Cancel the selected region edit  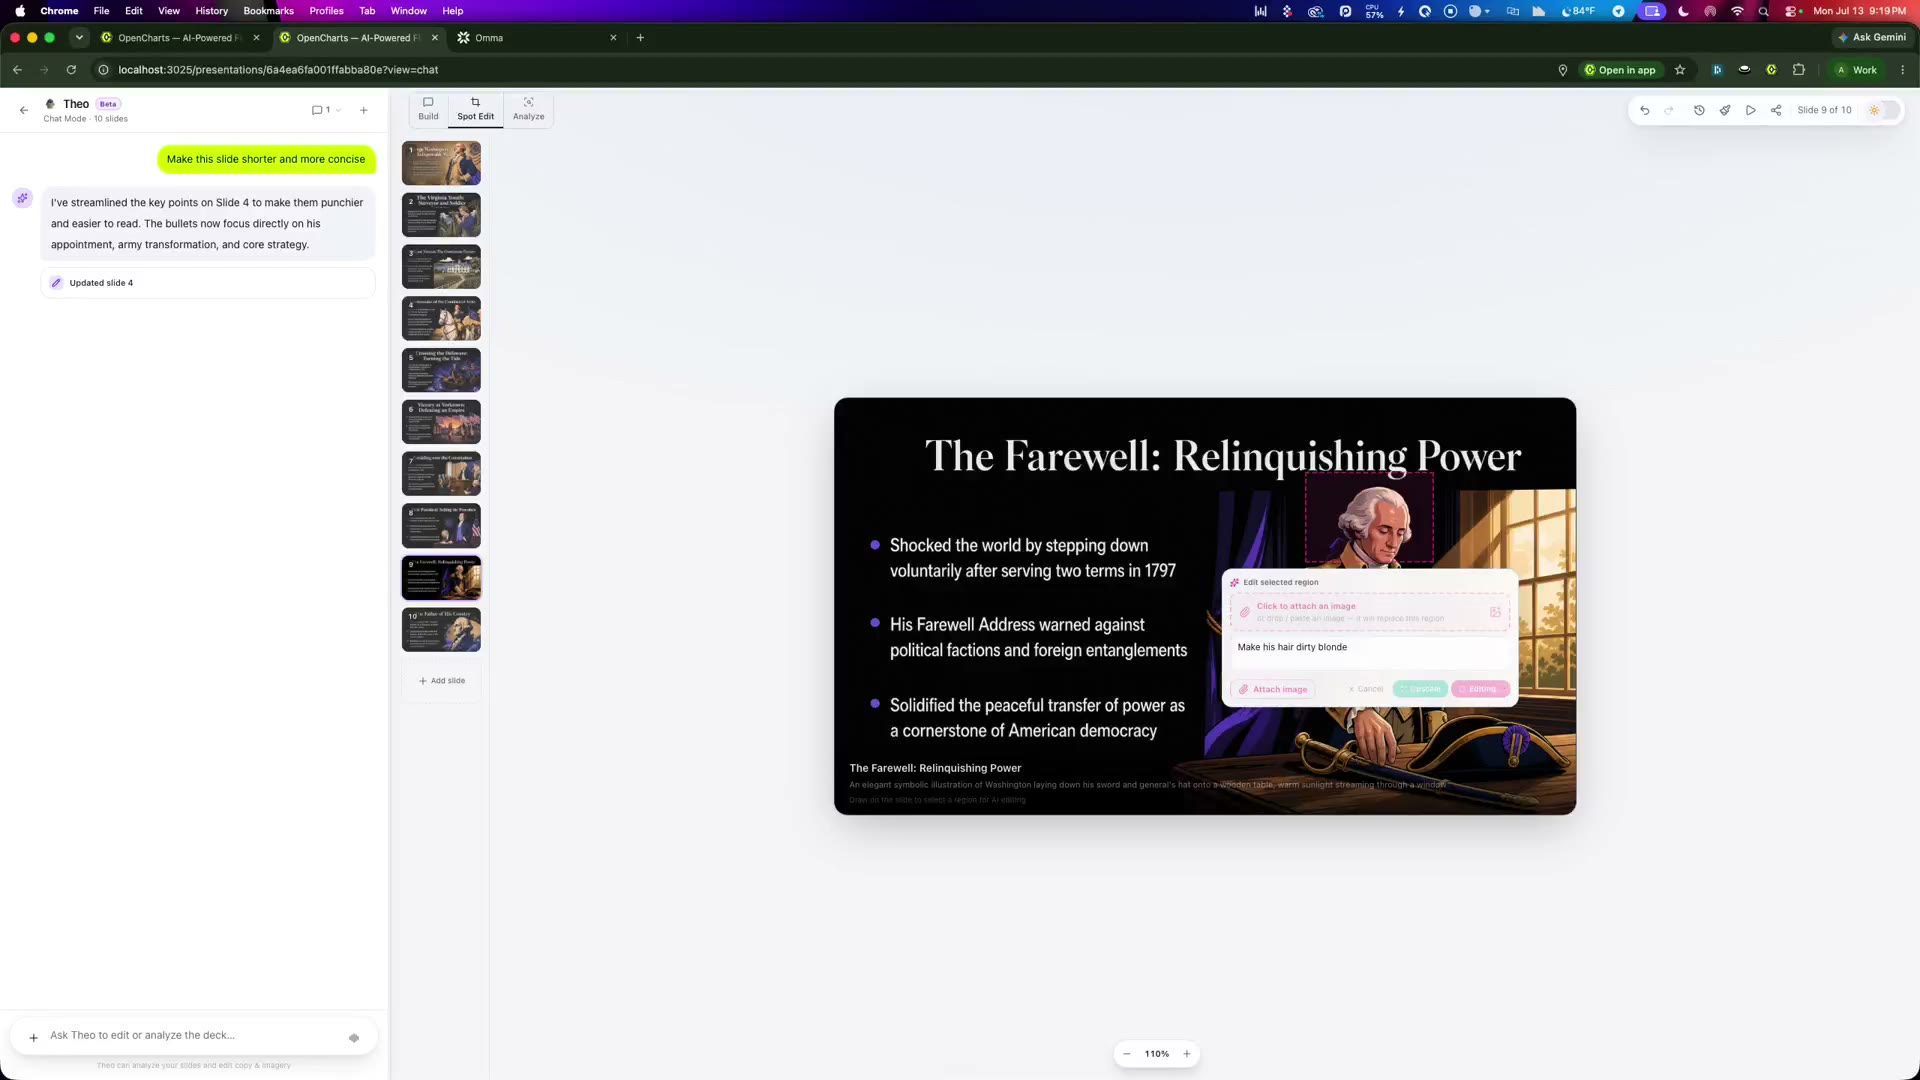coord(1366,689)
